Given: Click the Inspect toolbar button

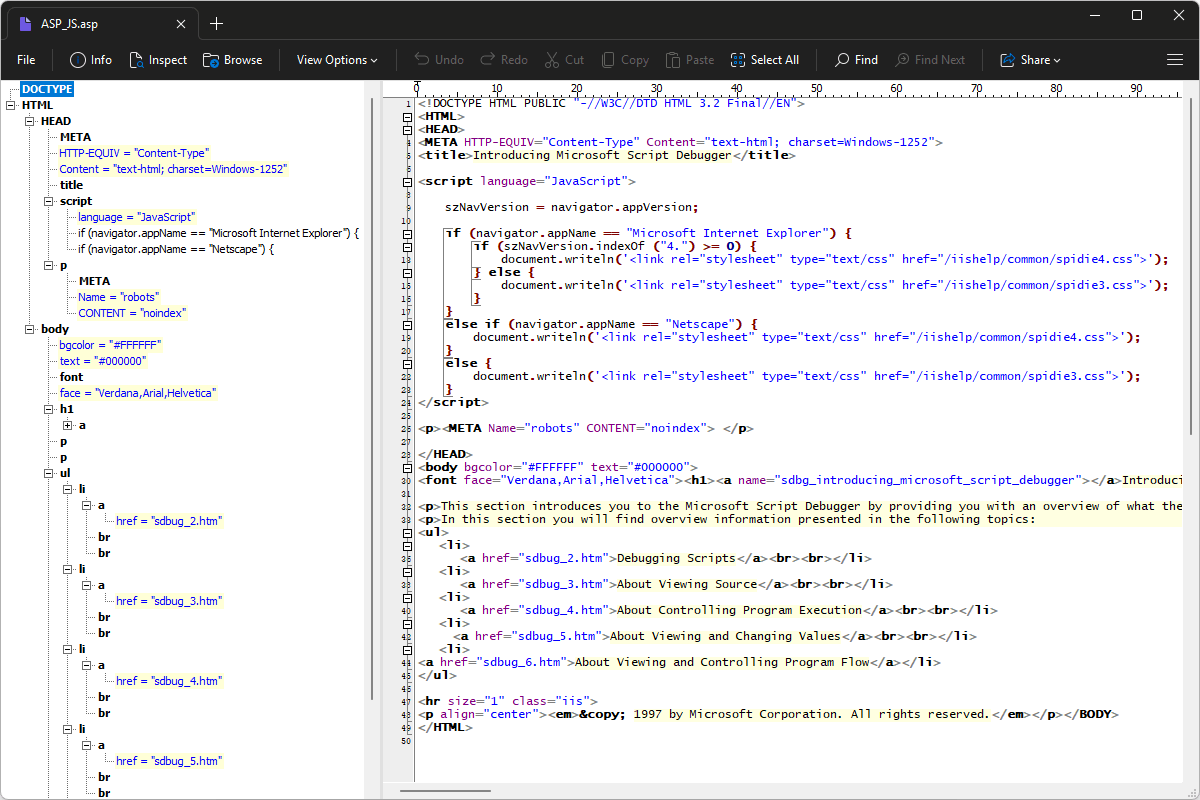Looking at the screenshot, I should pyautogui.click(x=158, y=60).
